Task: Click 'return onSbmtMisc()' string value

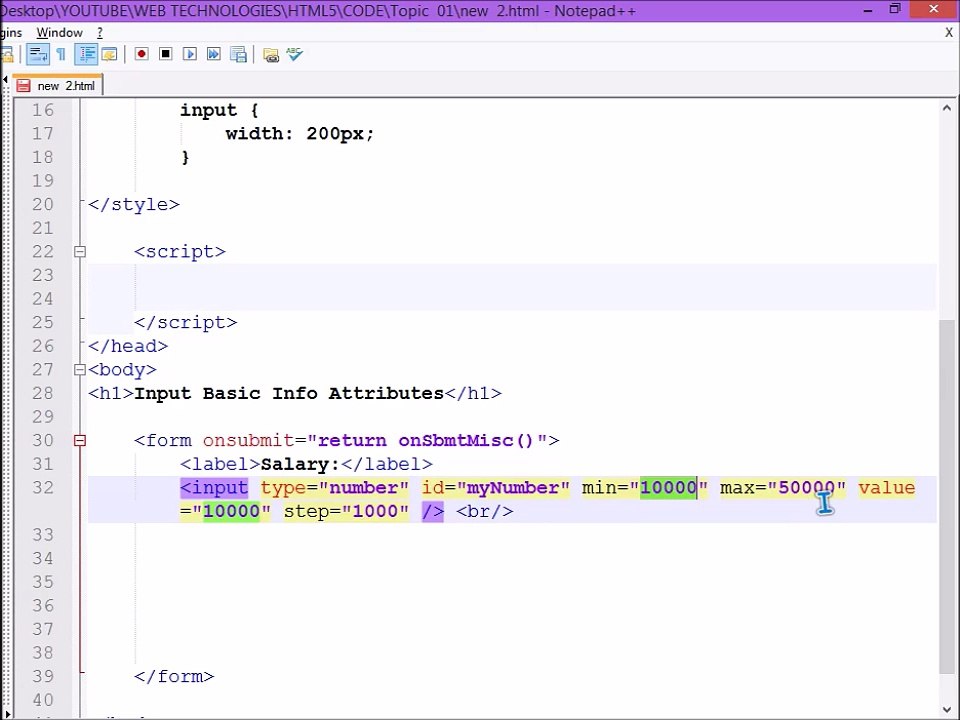Action: point(426,440)
